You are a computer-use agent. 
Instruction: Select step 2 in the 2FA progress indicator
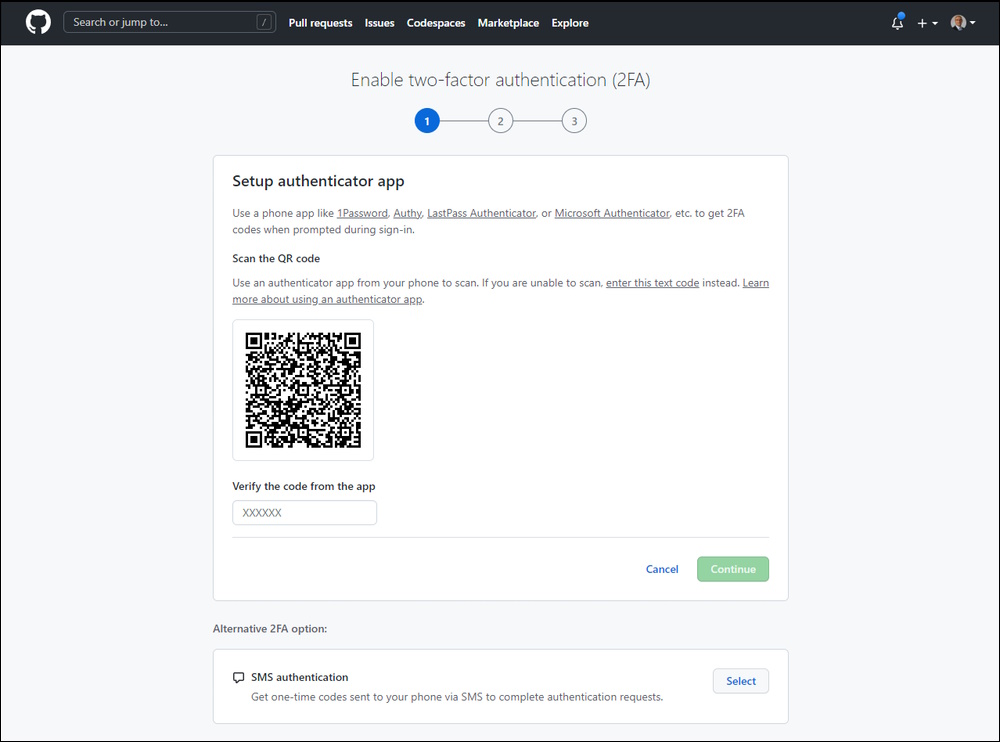501,121
